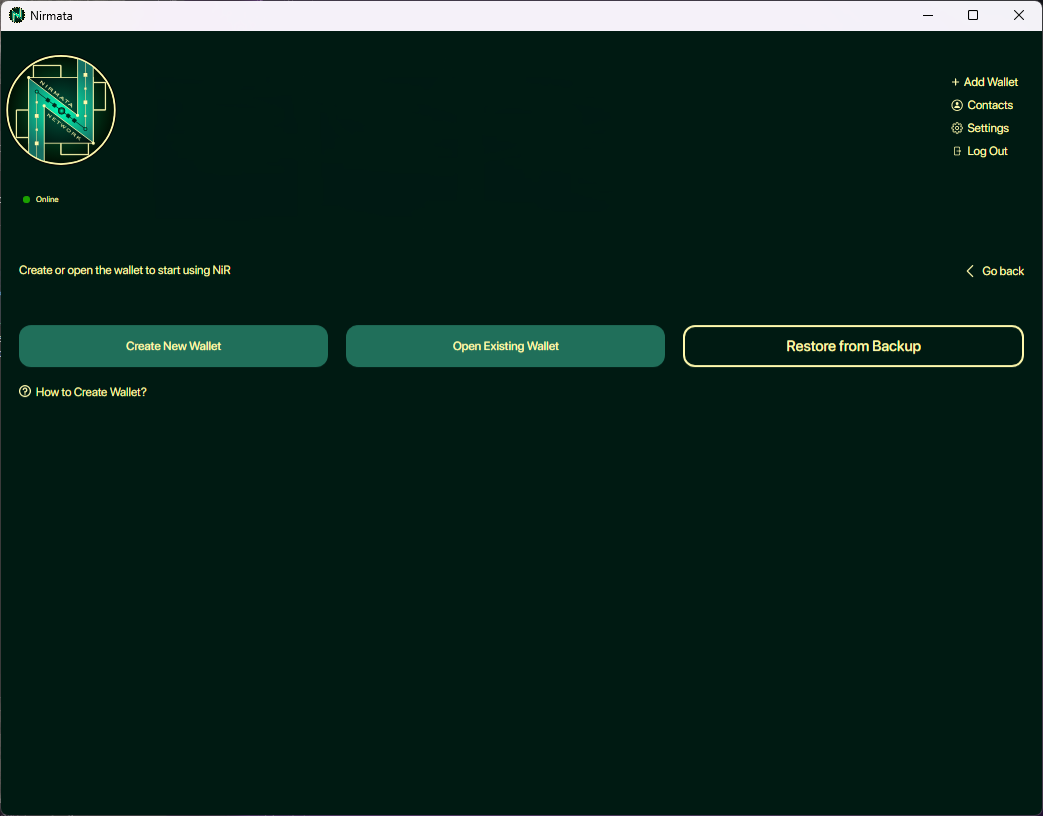The image size is (1043, 816).
Task: Click the plus icon to add a wallet
Action: point(954,81)
